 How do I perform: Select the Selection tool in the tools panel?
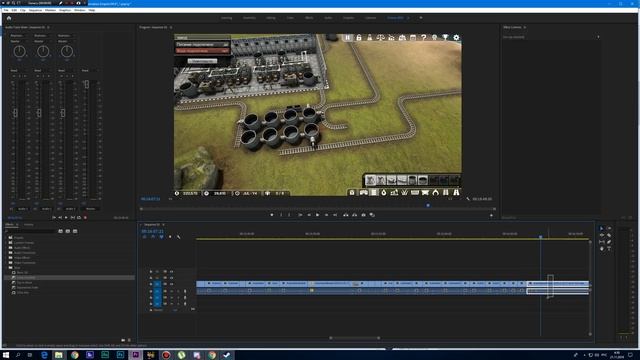[x=602, y=229]
